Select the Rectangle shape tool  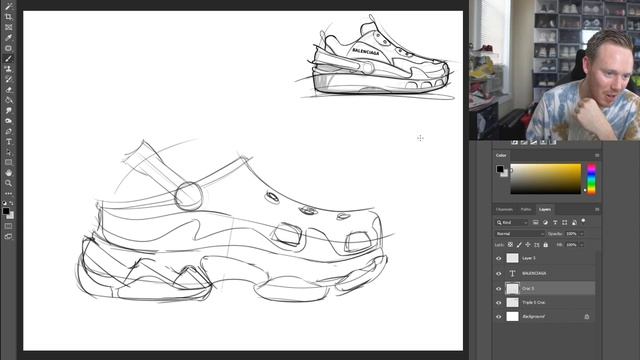point(8,162)
